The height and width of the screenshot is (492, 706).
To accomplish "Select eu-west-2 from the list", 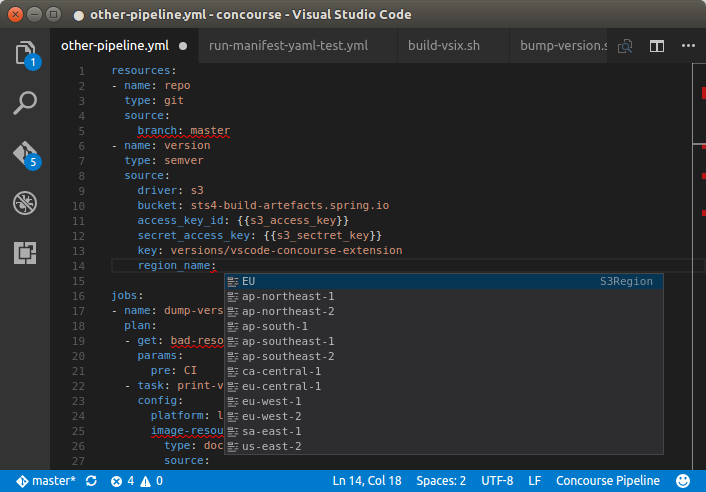I will click(x=444, y=416).
